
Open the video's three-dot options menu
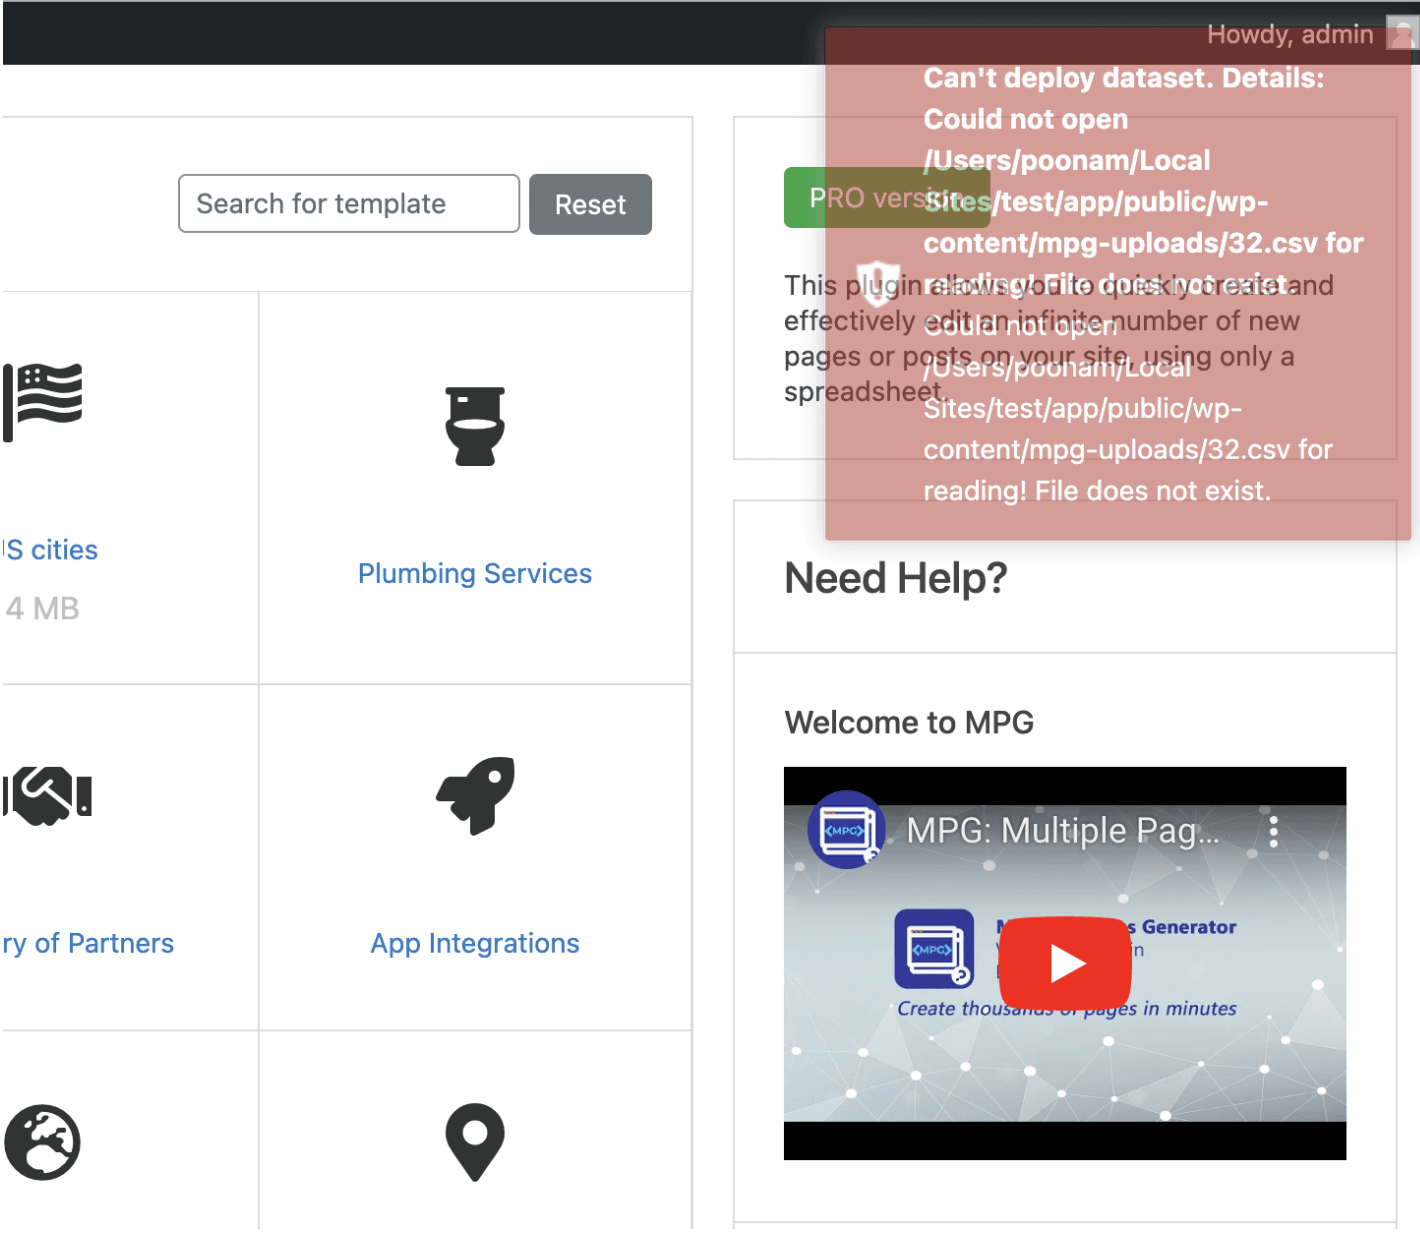1273,831
